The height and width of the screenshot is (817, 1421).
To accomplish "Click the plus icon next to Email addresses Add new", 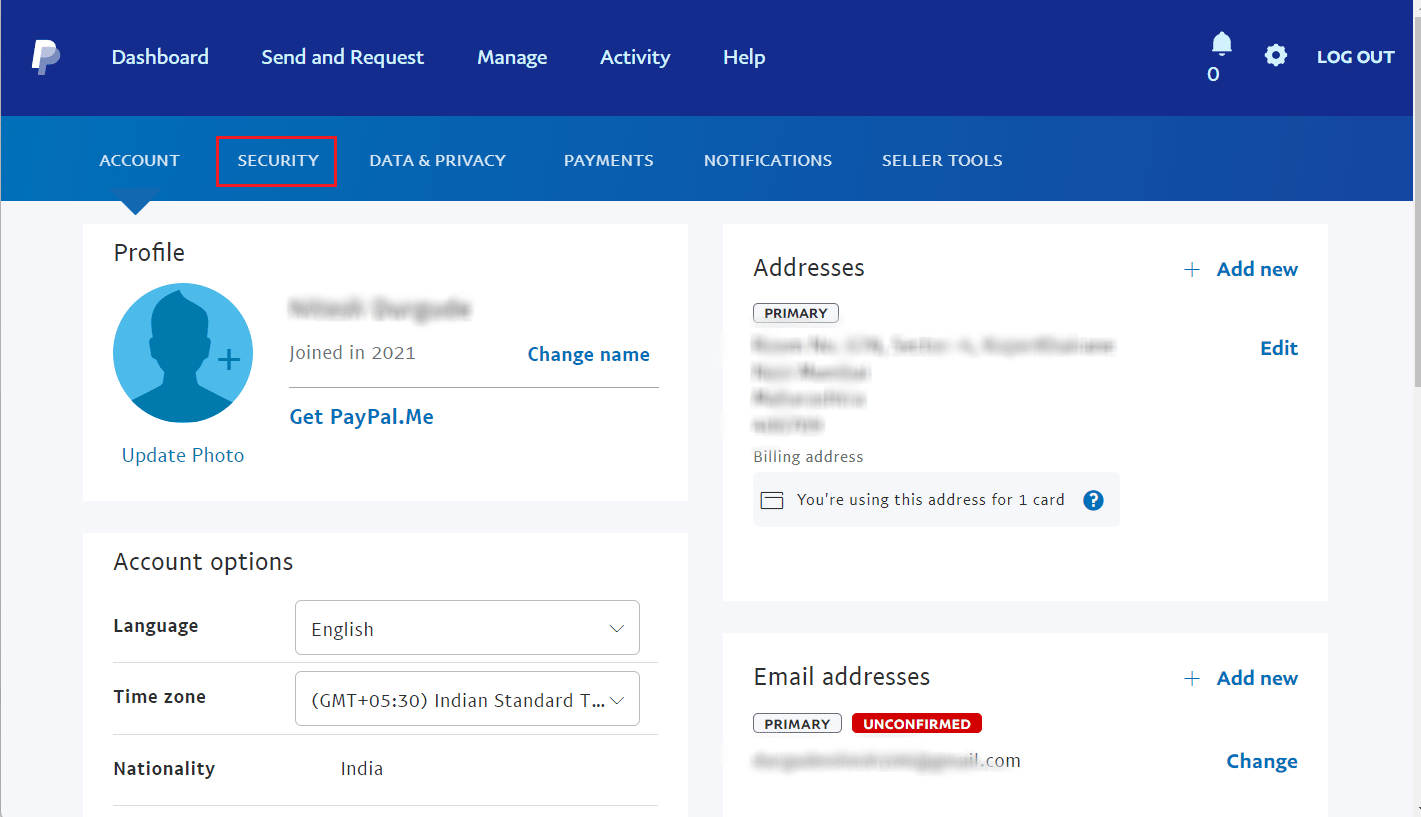I will tap(1192, 678).
